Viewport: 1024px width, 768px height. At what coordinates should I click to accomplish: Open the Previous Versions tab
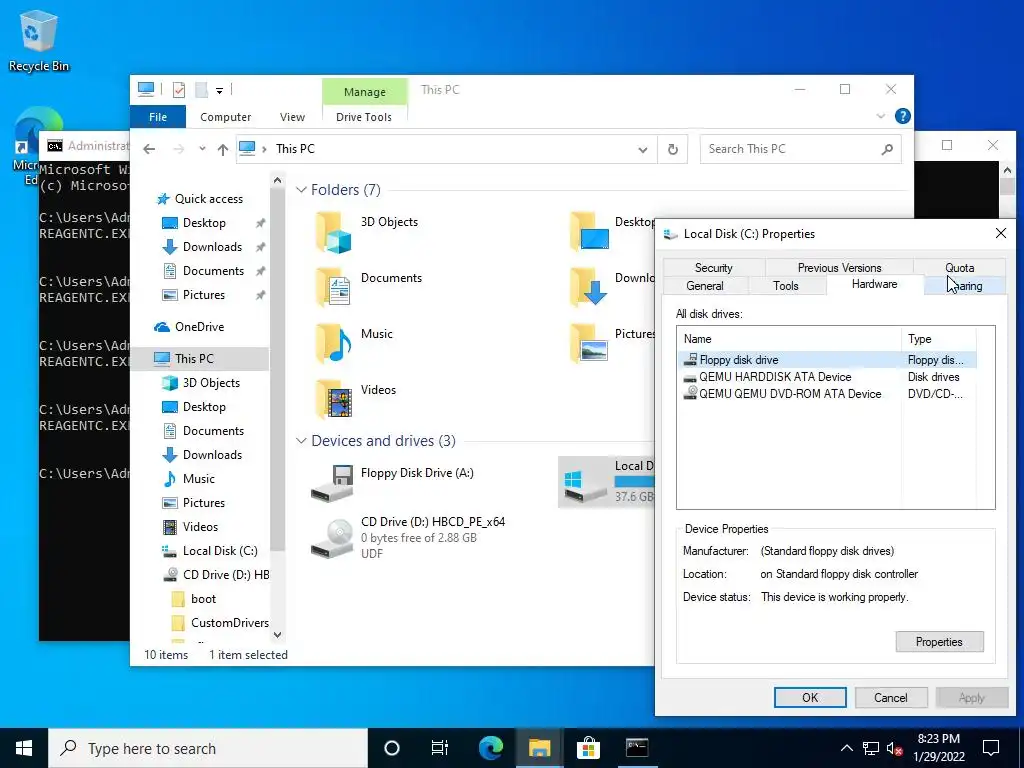(x=839, y=267)
